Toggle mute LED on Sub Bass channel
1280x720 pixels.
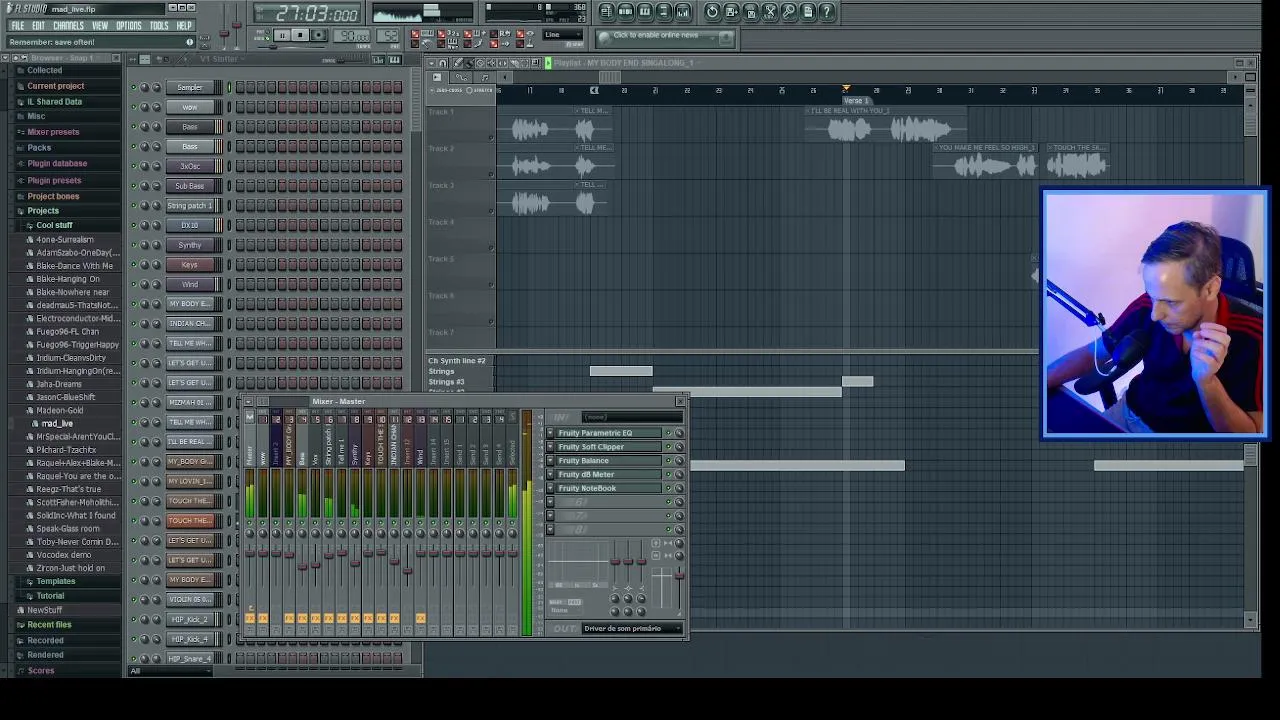[133, 186]
